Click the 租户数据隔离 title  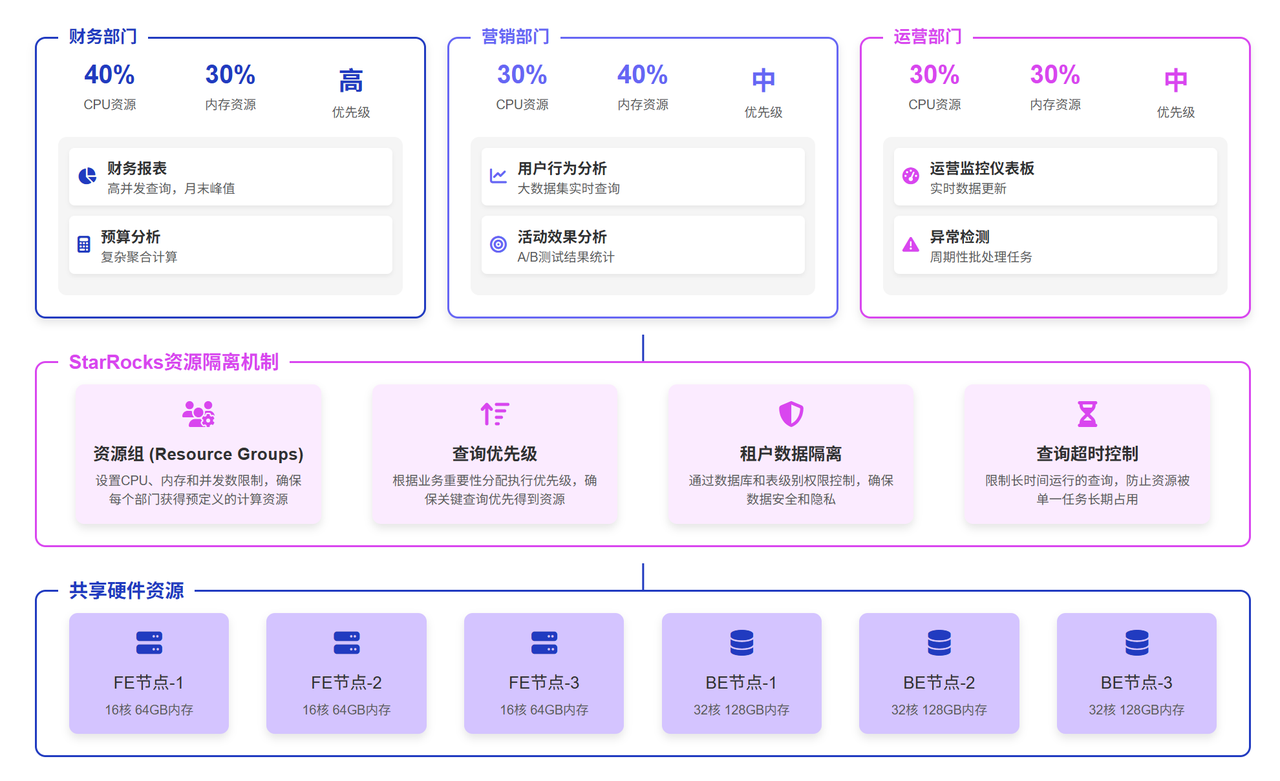791,454
